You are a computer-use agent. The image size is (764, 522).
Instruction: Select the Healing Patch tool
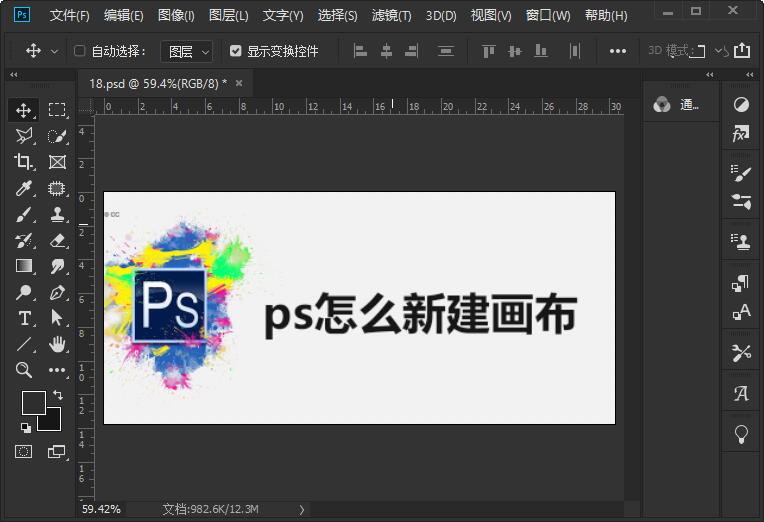57,188
